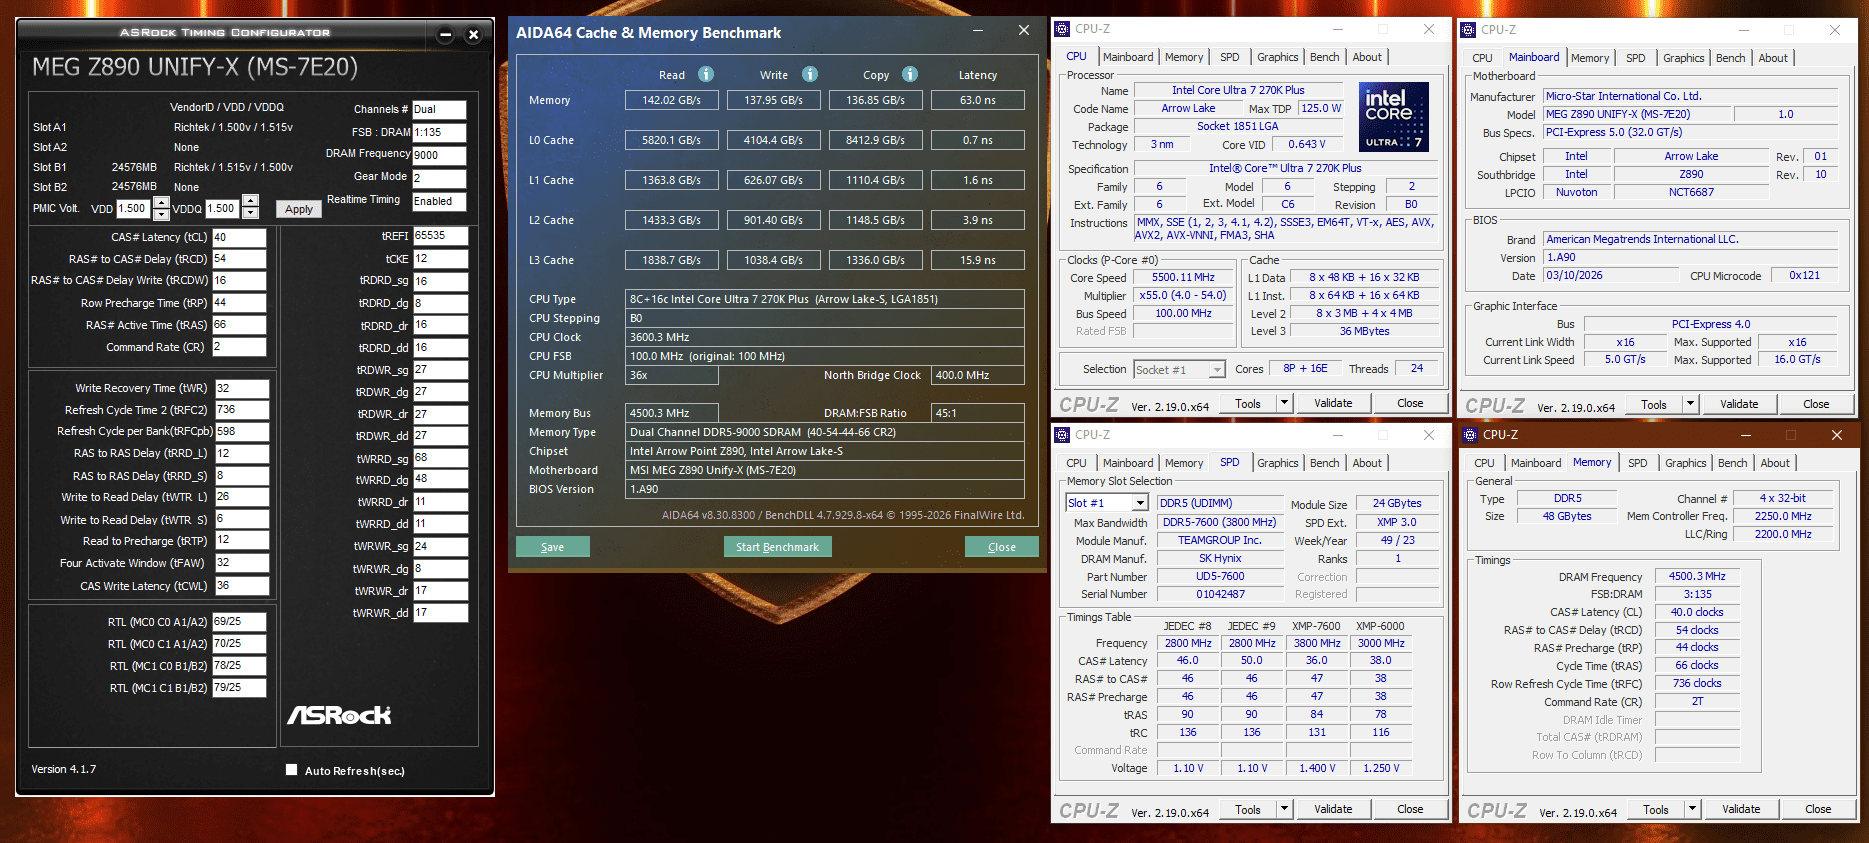1869x843 pixels.
Task: Click the Copy info icon in AIDA64
Action: [910, 74]
